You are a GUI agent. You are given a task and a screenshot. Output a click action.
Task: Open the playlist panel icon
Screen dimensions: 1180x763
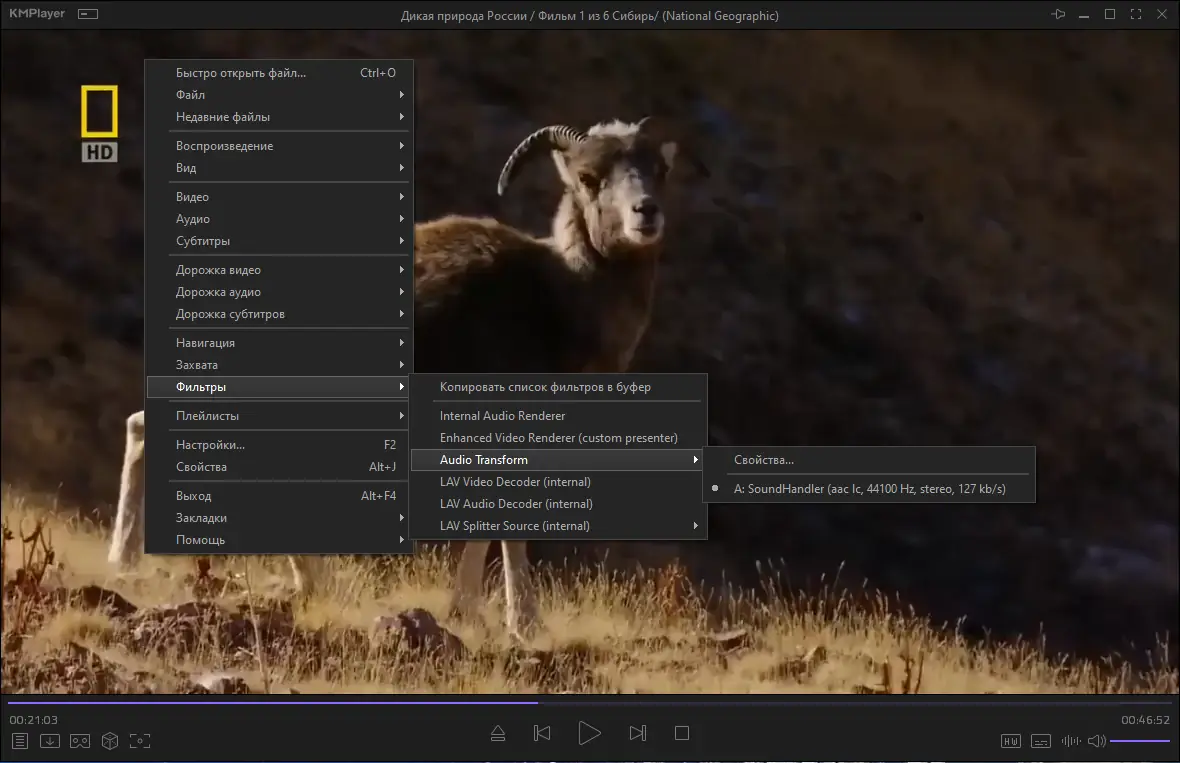point(19,741)
